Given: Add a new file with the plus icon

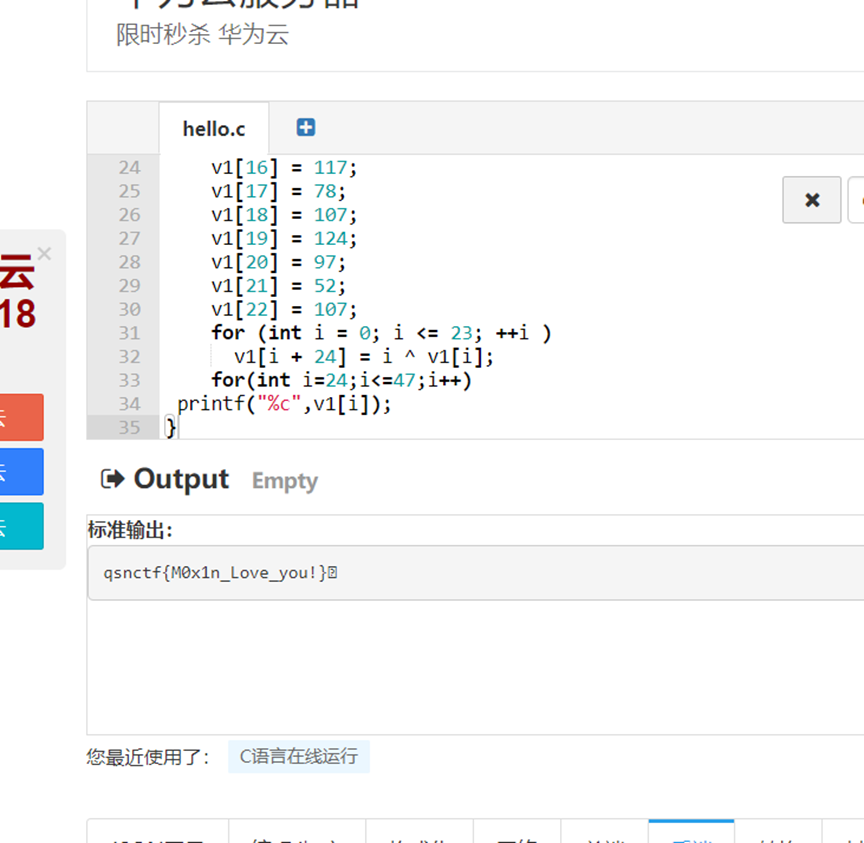Looking at the screenshot, I should click(306, 127).
